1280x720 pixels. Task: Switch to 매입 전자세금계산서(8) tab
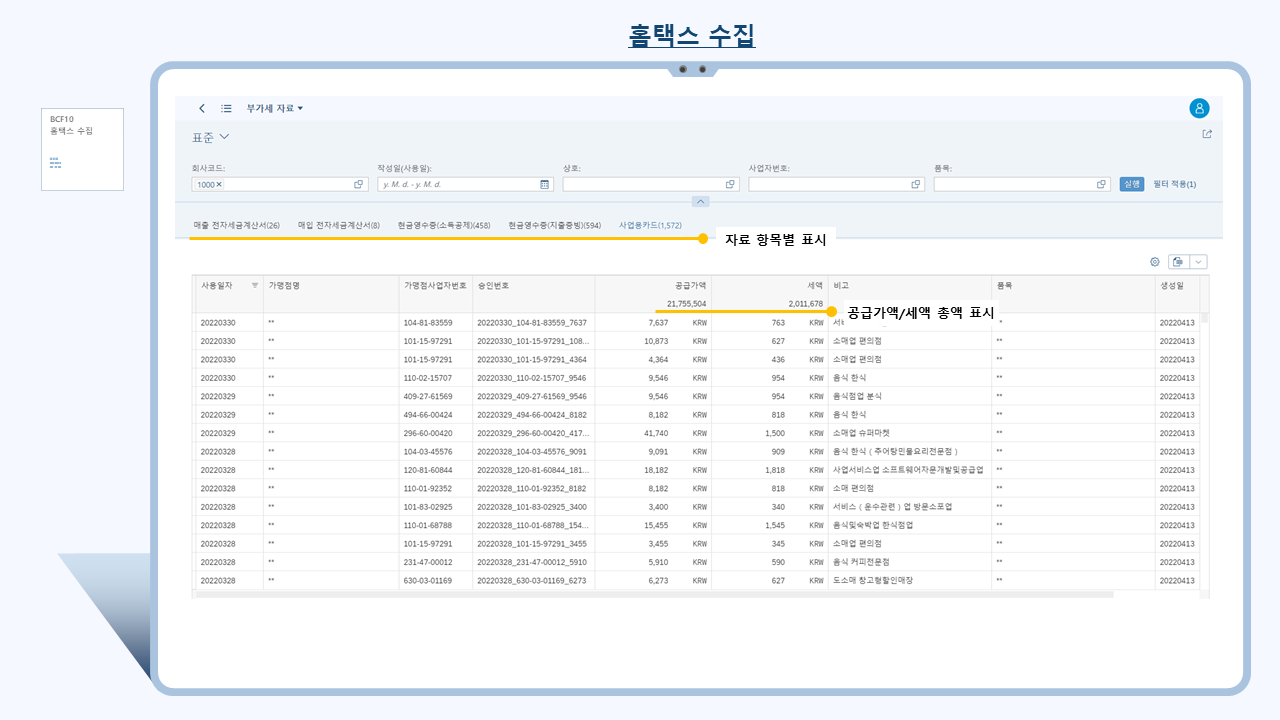pos(339,225)
